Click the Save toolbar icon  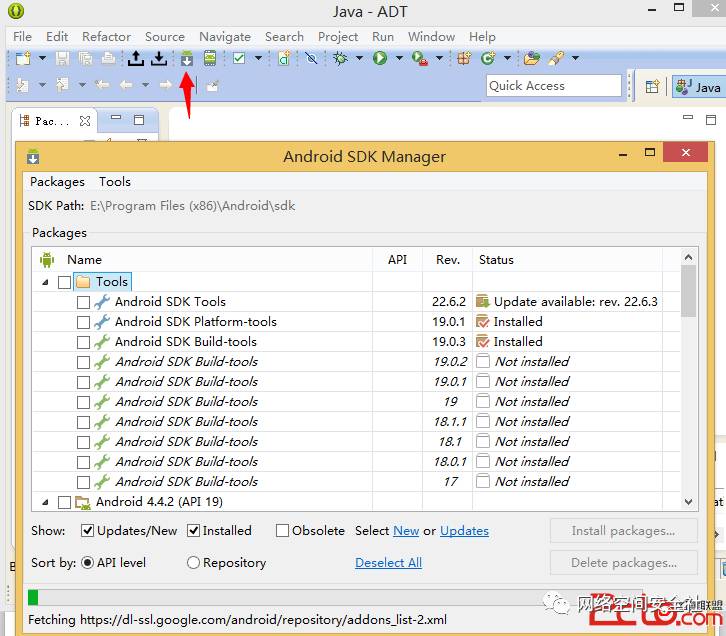63,58
